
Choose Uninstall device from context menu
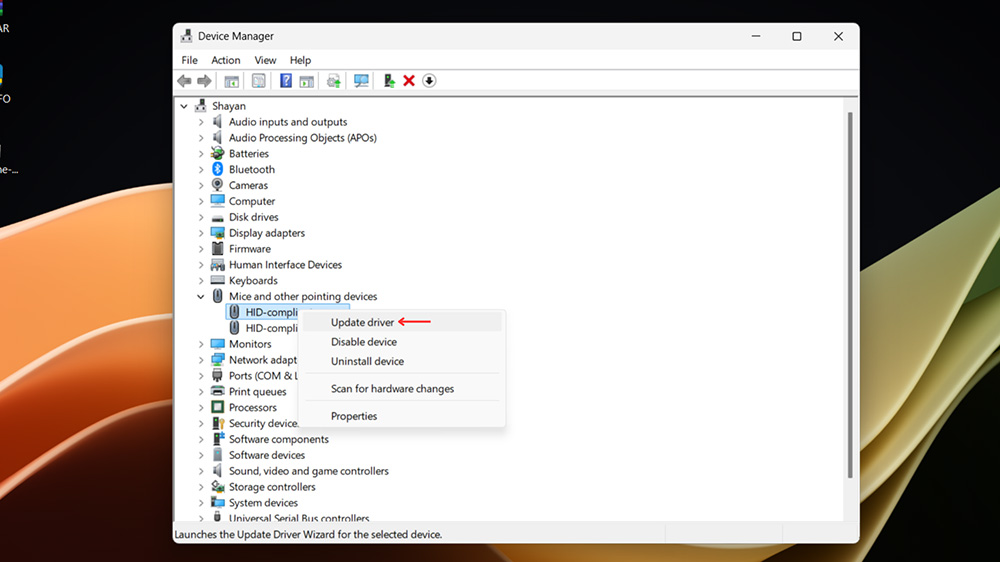click(x=402, y=361)
